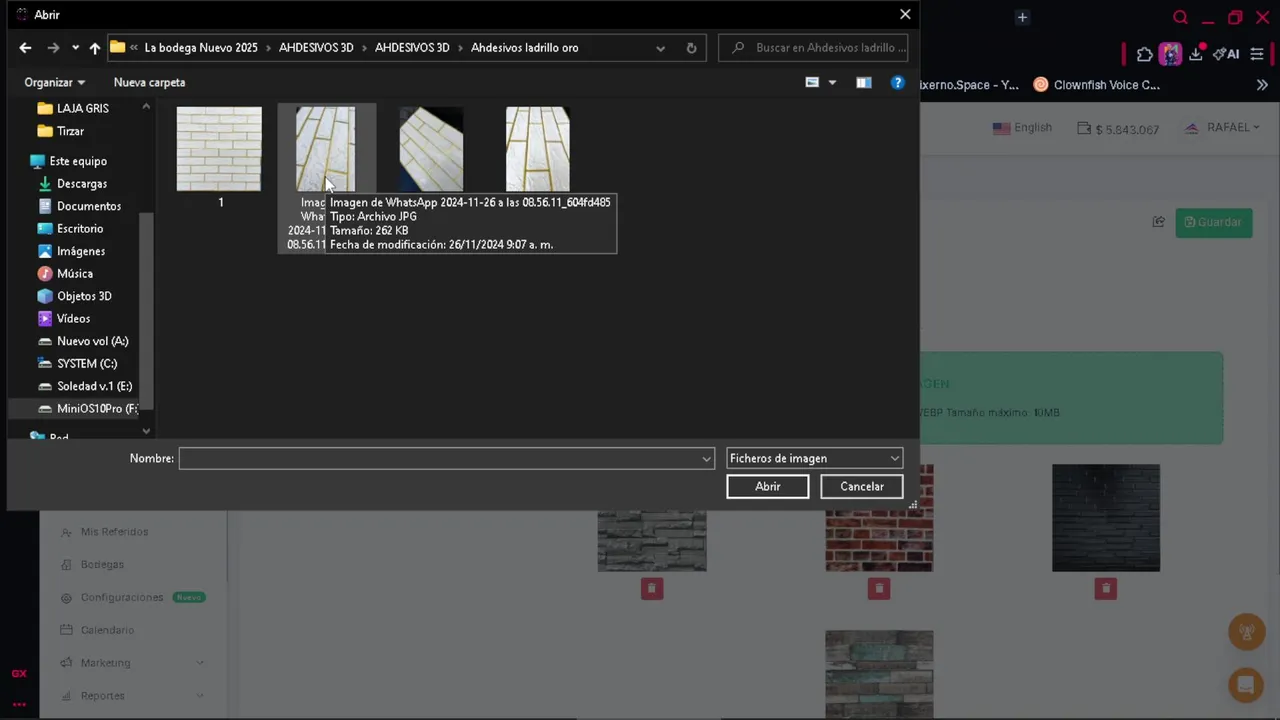Screen dimensions: 1280x720
Task: Open the Organizar menu
Action: click(x=55, y=82)
